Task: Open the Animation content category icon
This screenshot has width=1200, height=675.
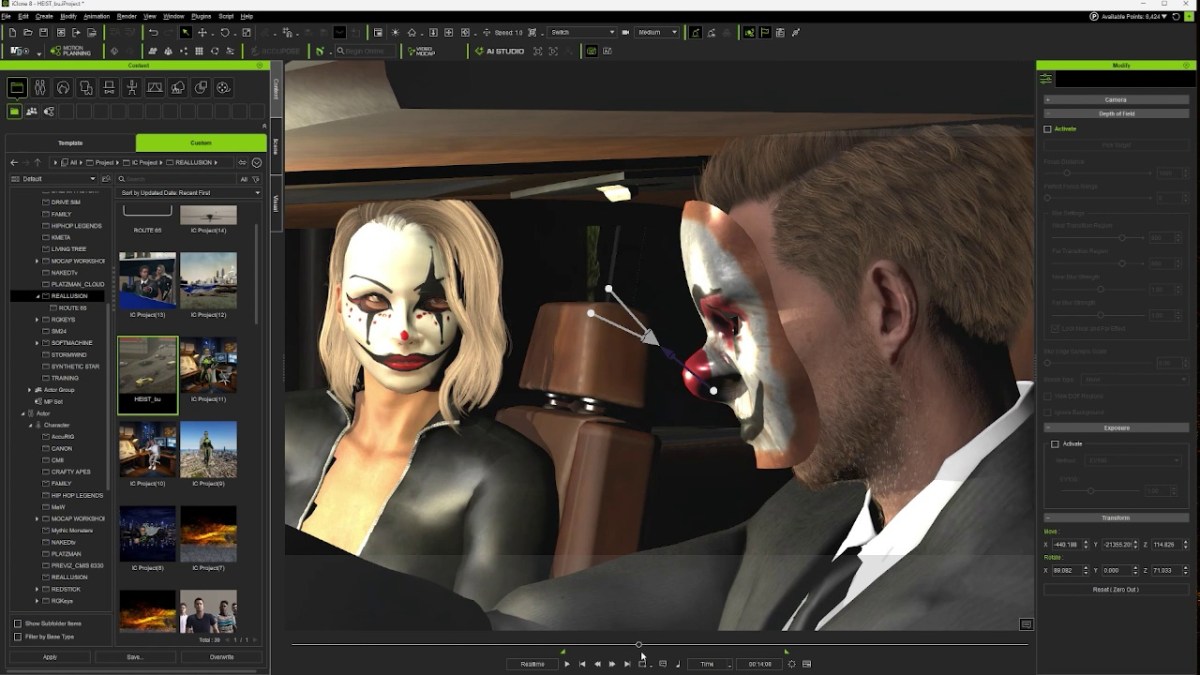Action: (132, 88)
